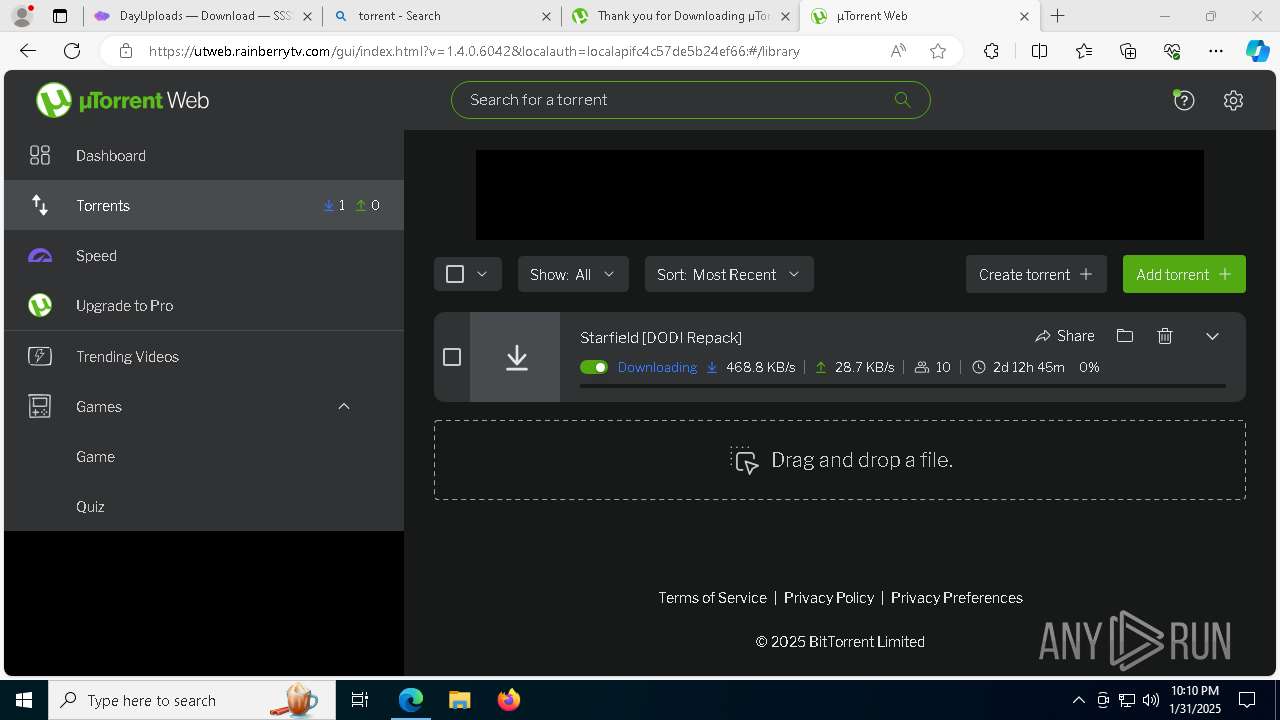This screenshot has width=1280, height=720.
Task: Delete the Starfield torrent with trash icon
Action: tap(1165, 336)
